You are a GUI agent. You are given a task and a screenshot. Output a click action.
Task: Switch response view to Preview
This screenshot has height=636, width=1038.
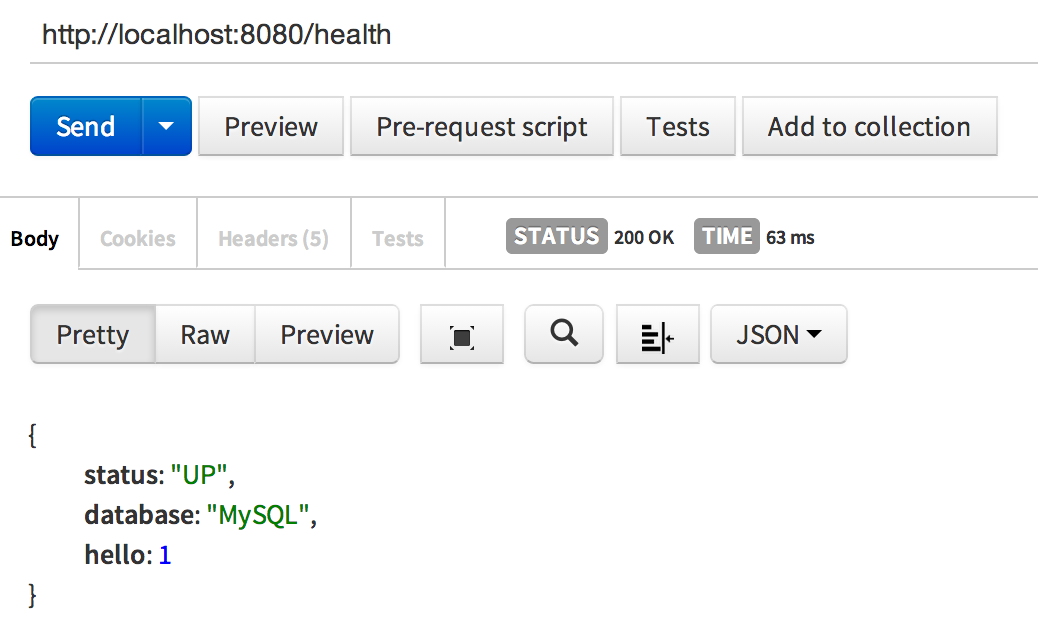327,334
